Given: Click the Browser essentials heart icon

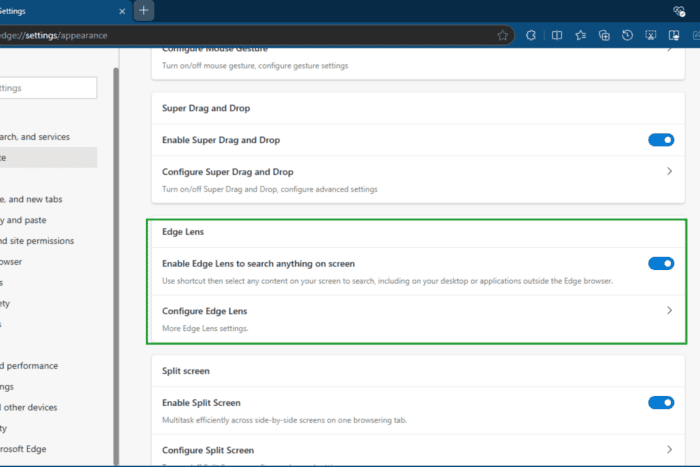Looking at the screenshot, I should (679, 11).
